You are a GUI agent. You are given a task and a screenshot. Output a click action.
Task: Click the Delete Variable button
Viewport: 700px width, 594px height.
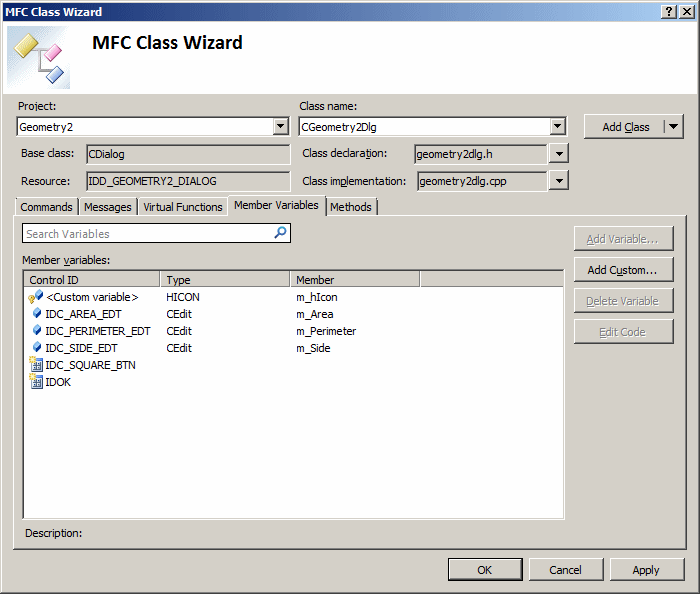pos(623,301)
